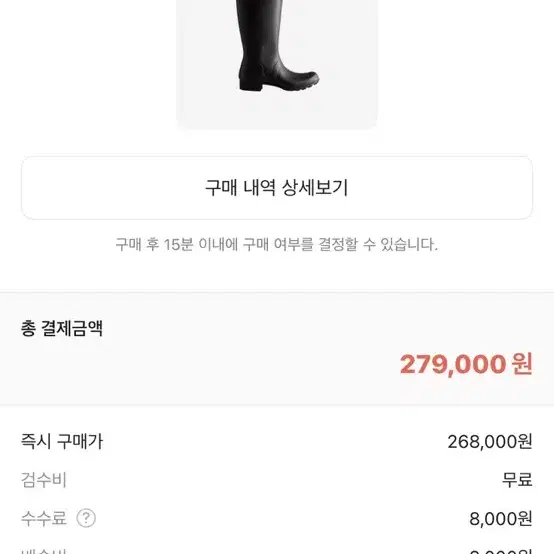Click the red 279,000 원 total amount
This screenshot has height=554, width=554.
pyautogui.click(x=466, y=364)
